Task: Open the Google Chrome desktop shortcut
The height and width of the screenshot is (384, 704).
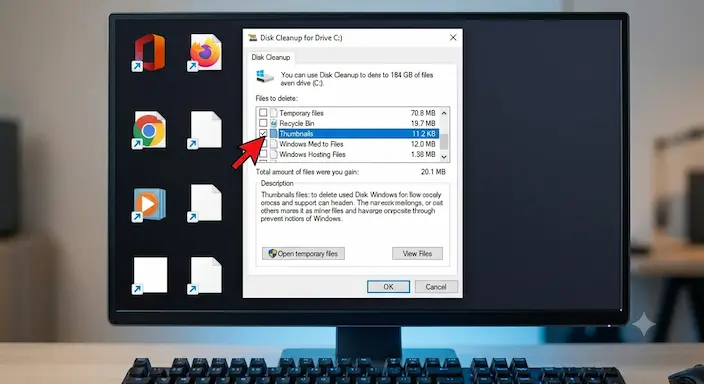Action: tap(149, 130)
